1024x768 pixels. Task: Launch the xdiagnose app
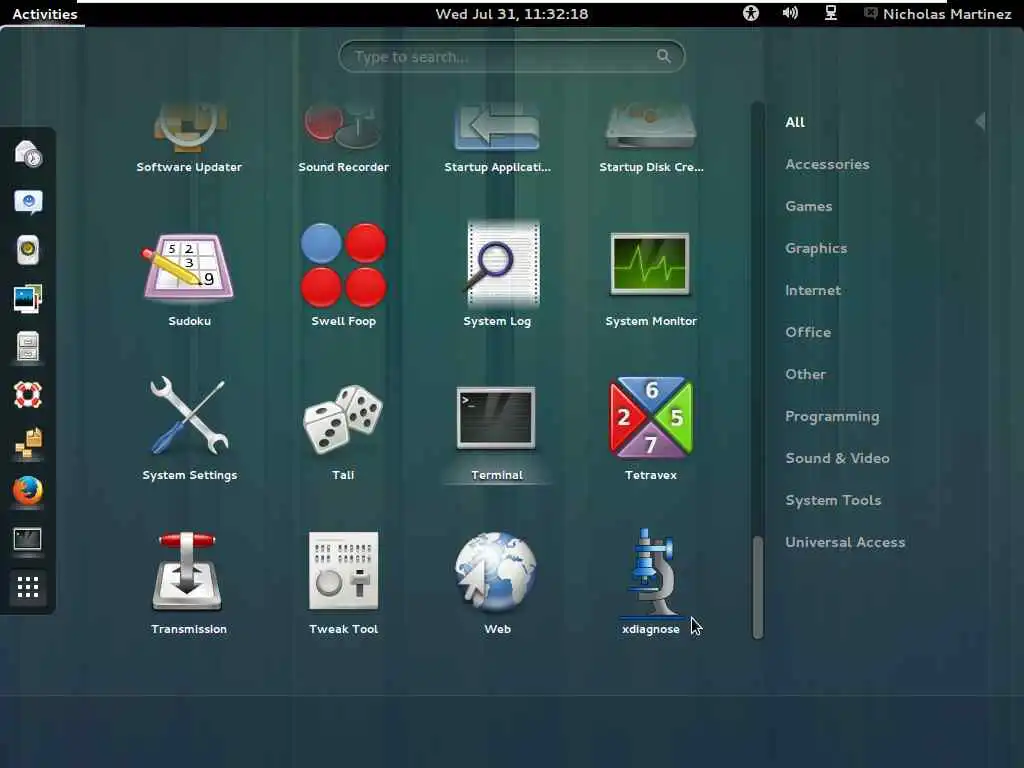point(651,583)
